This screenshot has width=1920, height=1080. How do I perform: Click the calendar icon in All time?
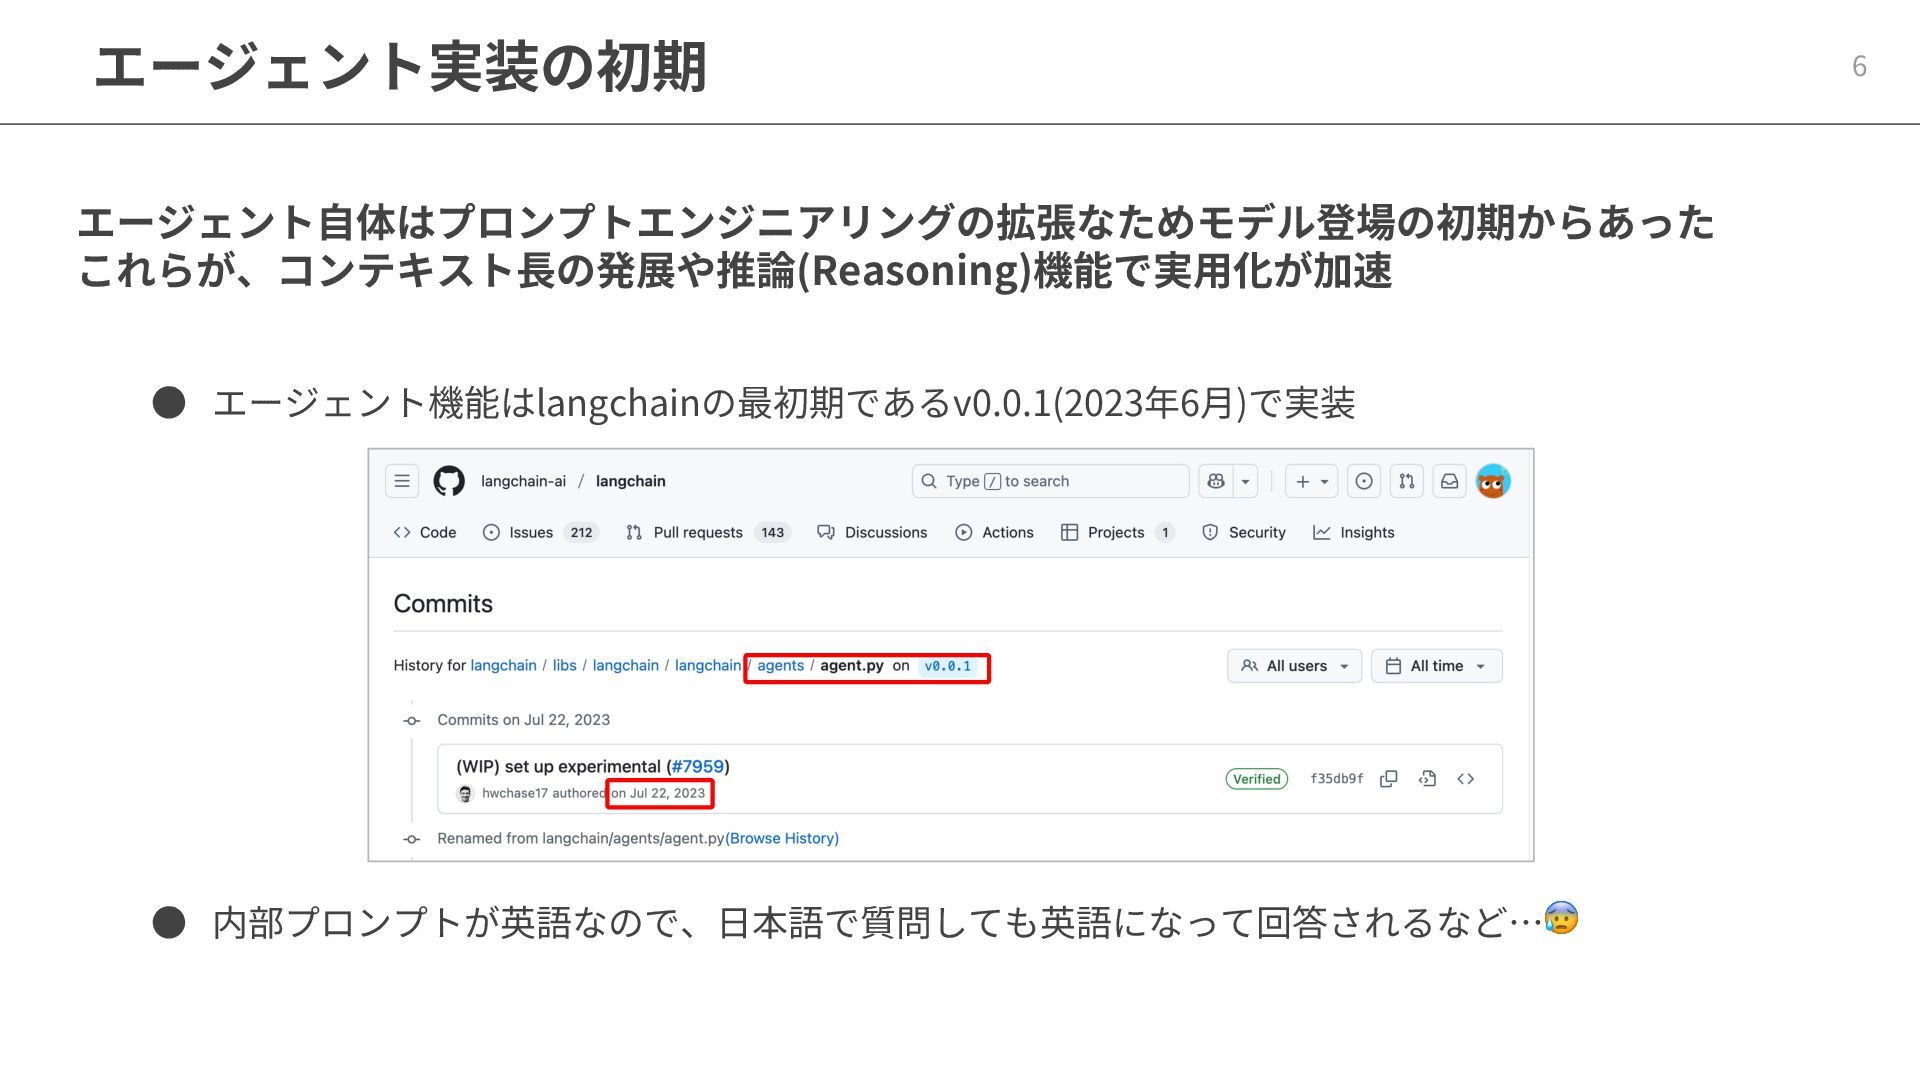pos(1393,666)
